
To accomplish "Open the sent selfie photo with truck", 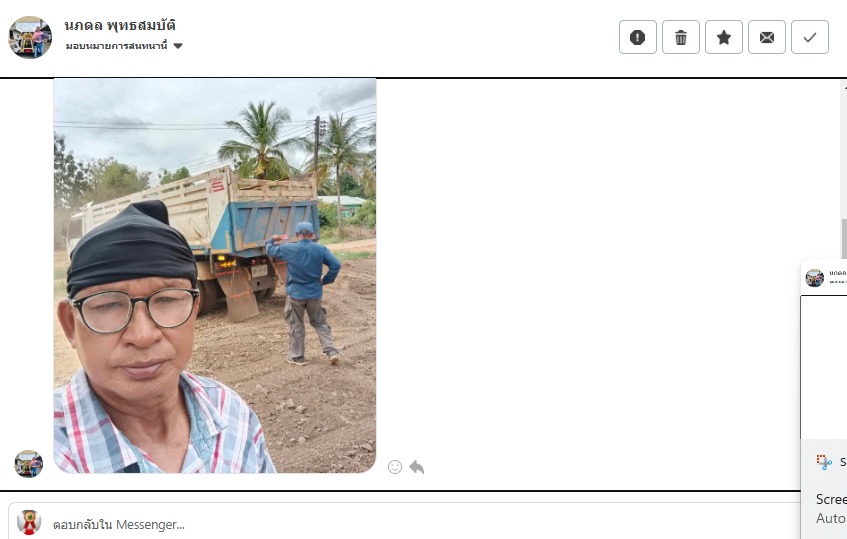I will point(215,276).
